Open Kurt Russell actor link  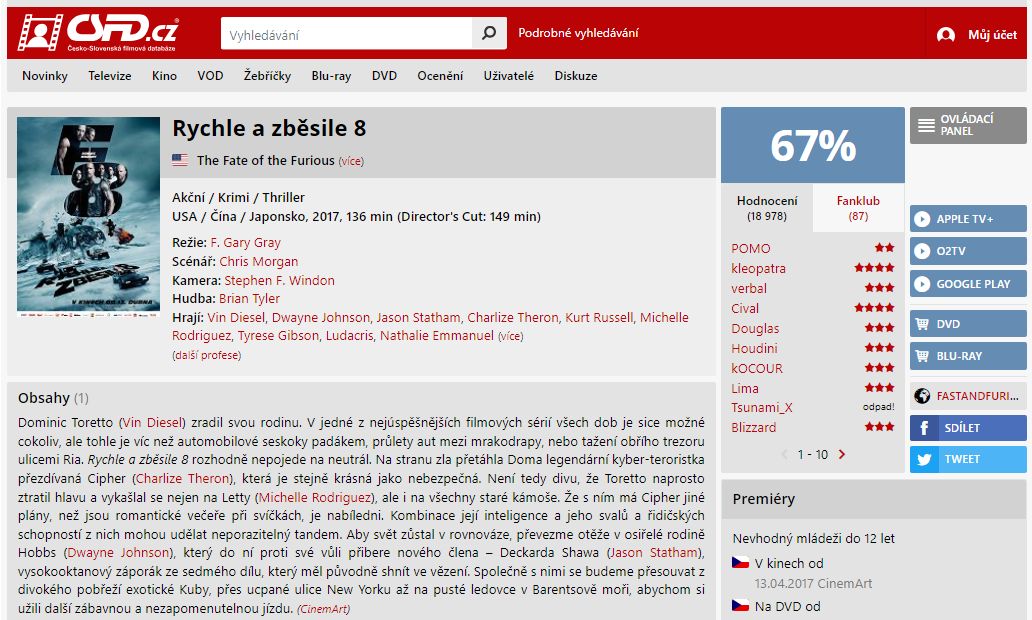[x=599, y=317]
